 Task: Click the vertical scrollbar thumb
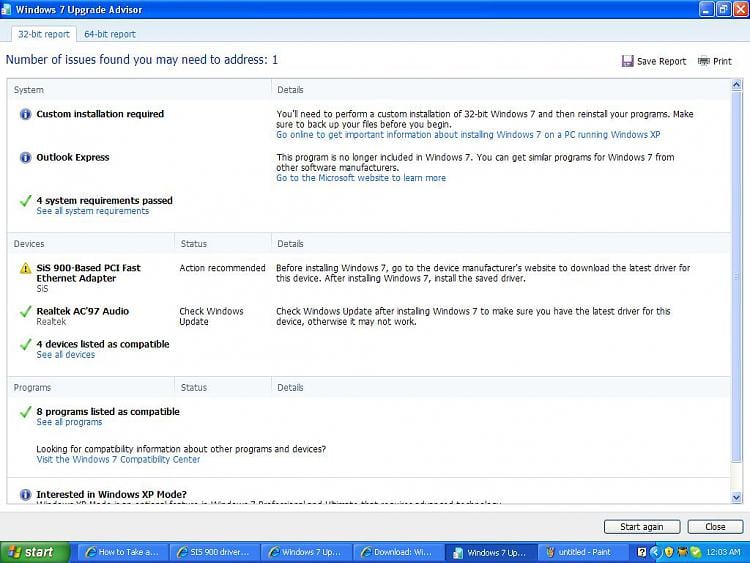(x=737, y=276)
